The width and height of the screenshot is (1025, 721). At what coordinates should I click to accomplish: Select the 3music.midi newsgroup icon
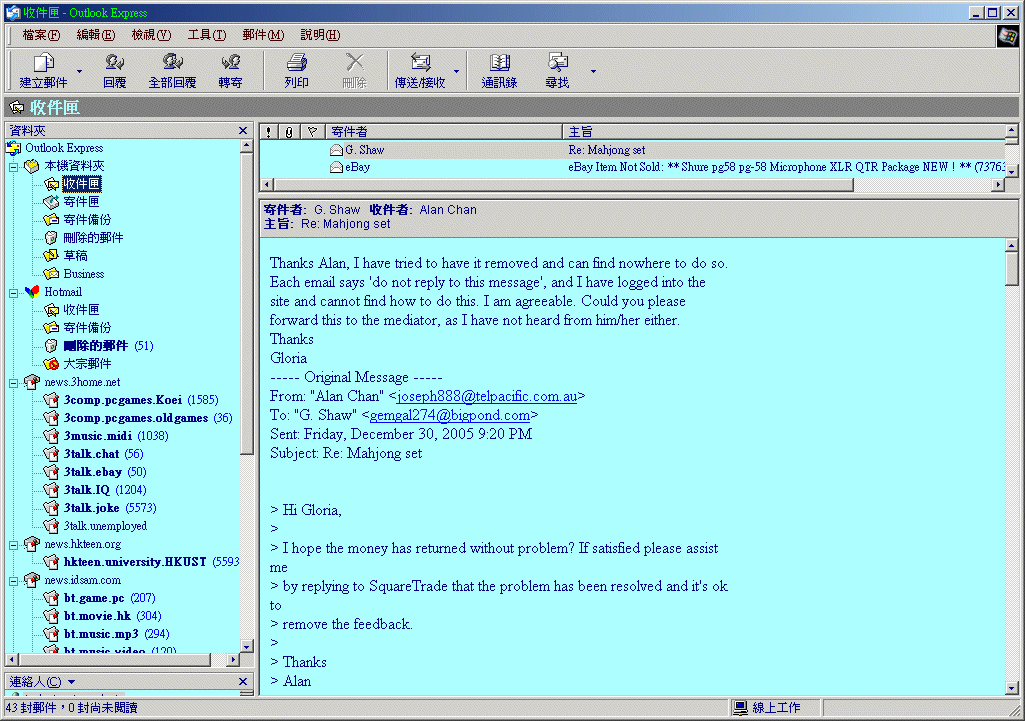coord(51,436)
